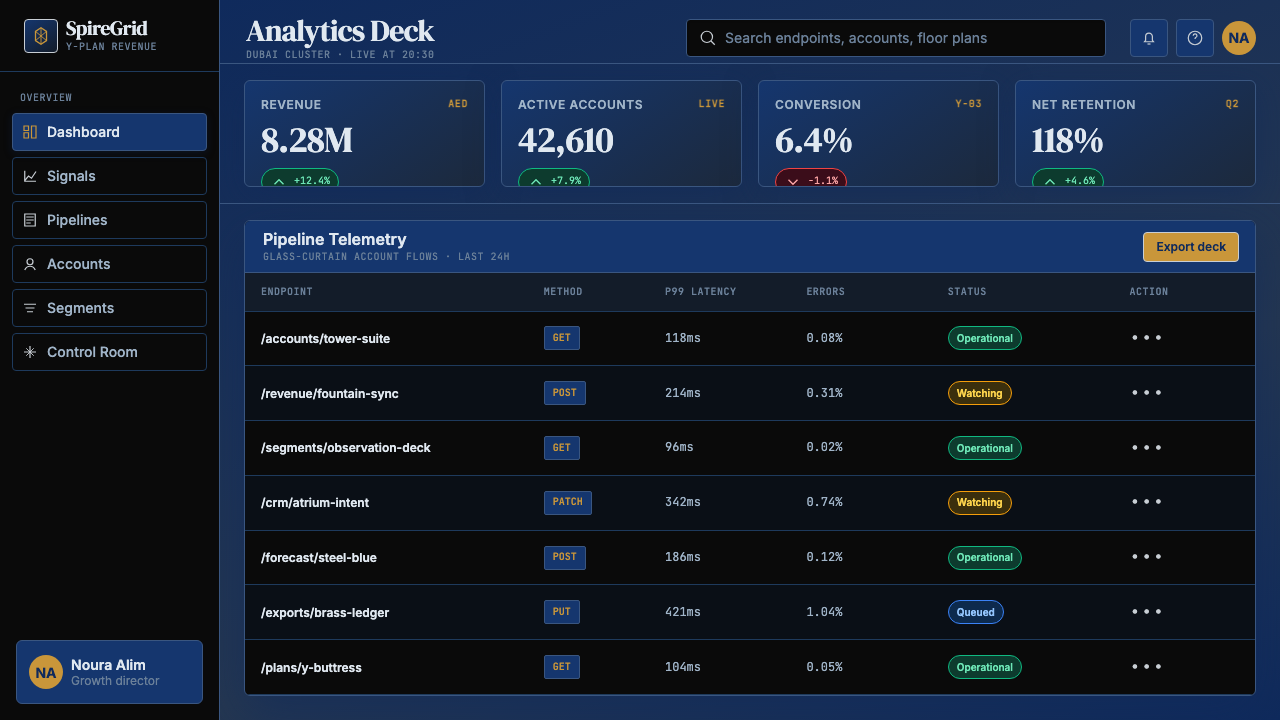
Task: Click the help question mark icon
Action: pyautogui.click(x=1195, y=38)
